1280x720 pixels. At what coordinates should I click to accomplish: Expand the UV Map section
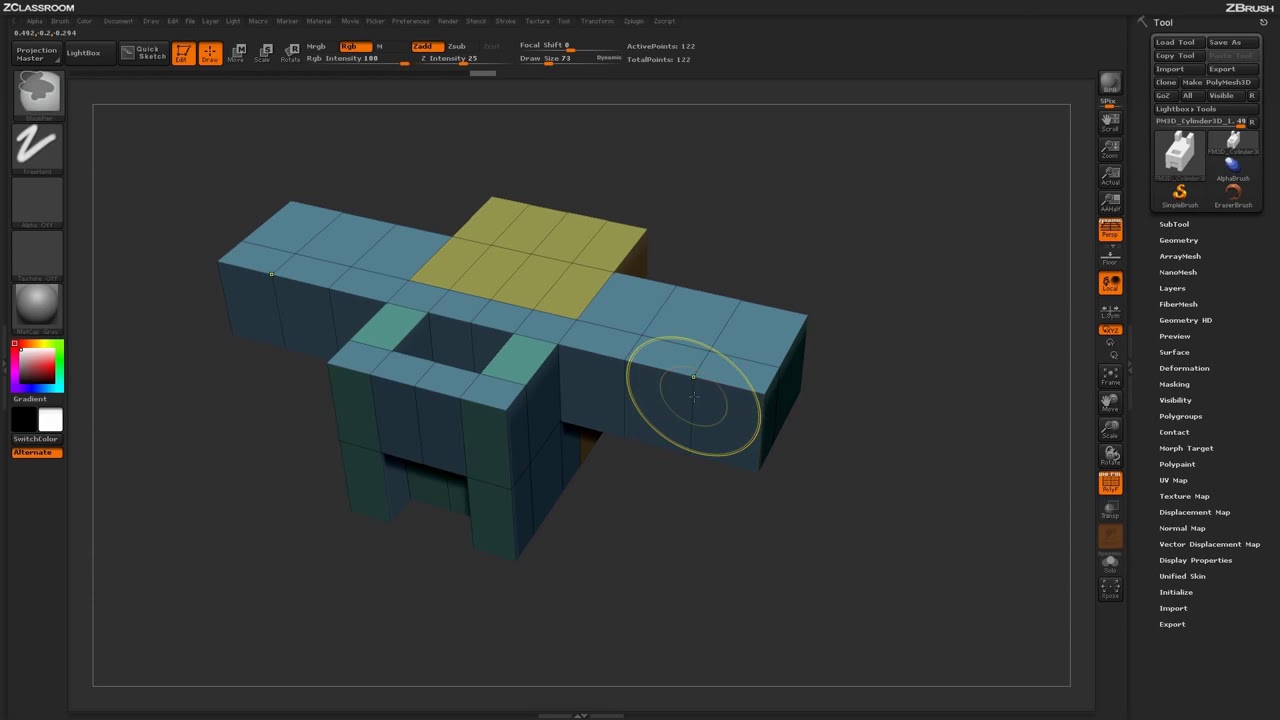[x=1173, y=480]
